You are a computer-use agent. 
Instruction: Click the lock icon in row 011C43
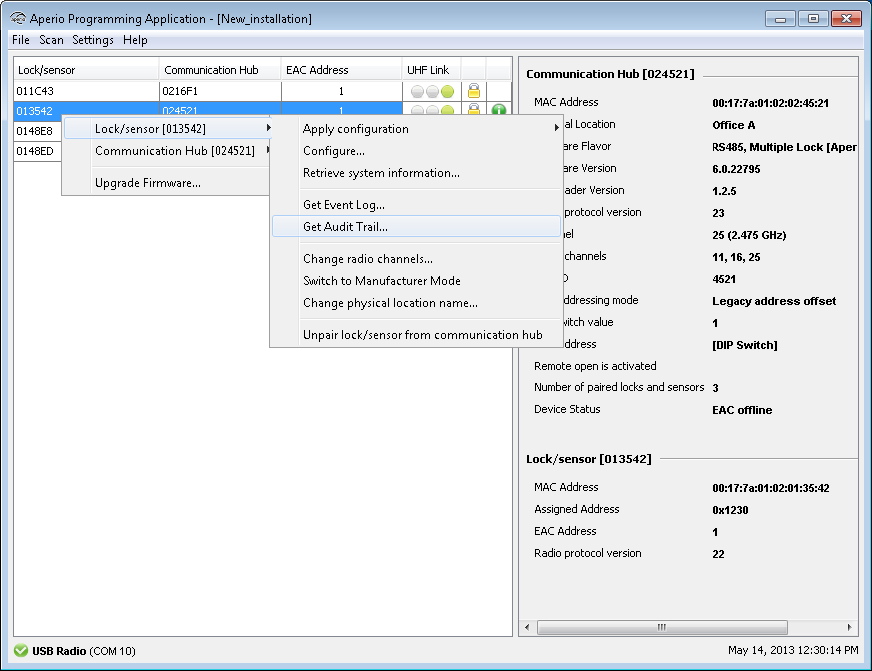point(474,91)
